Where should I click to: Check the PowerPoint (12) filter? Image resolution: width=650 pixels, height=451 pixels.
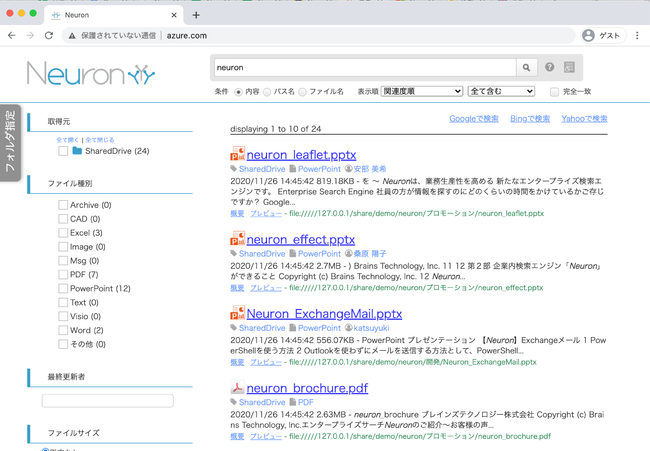[63, 288]
